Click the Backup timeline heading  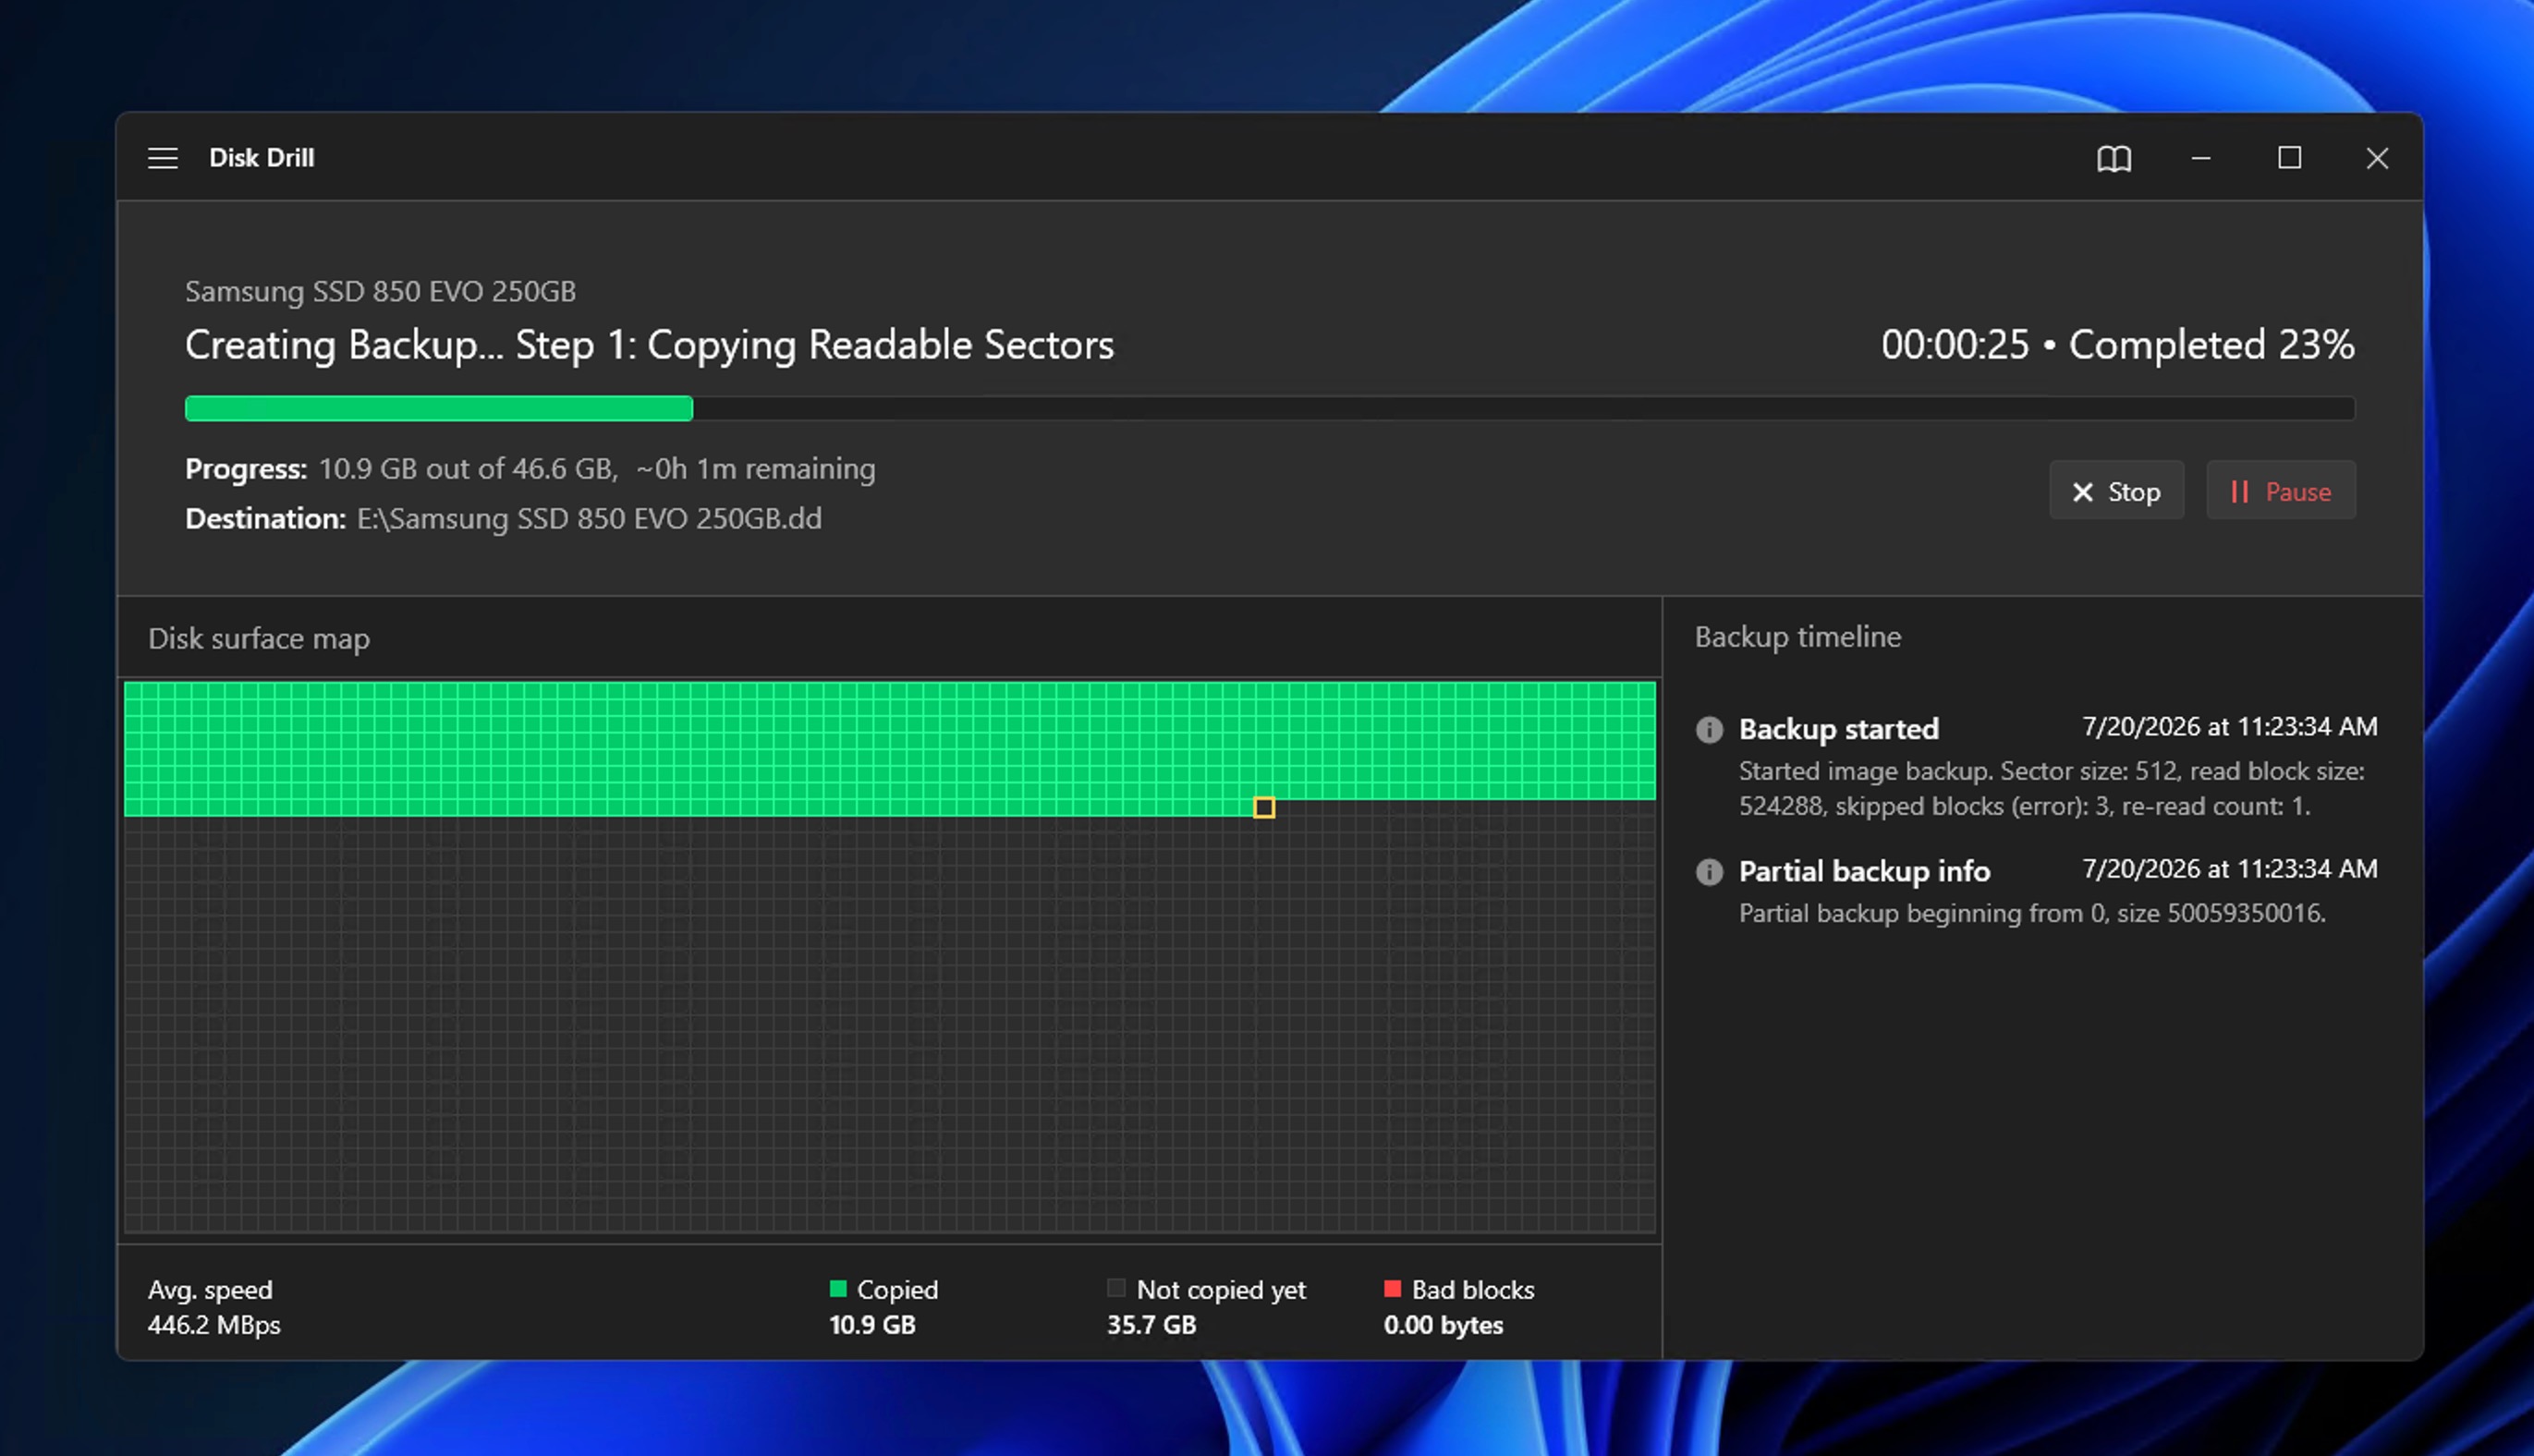point(1797,637)
